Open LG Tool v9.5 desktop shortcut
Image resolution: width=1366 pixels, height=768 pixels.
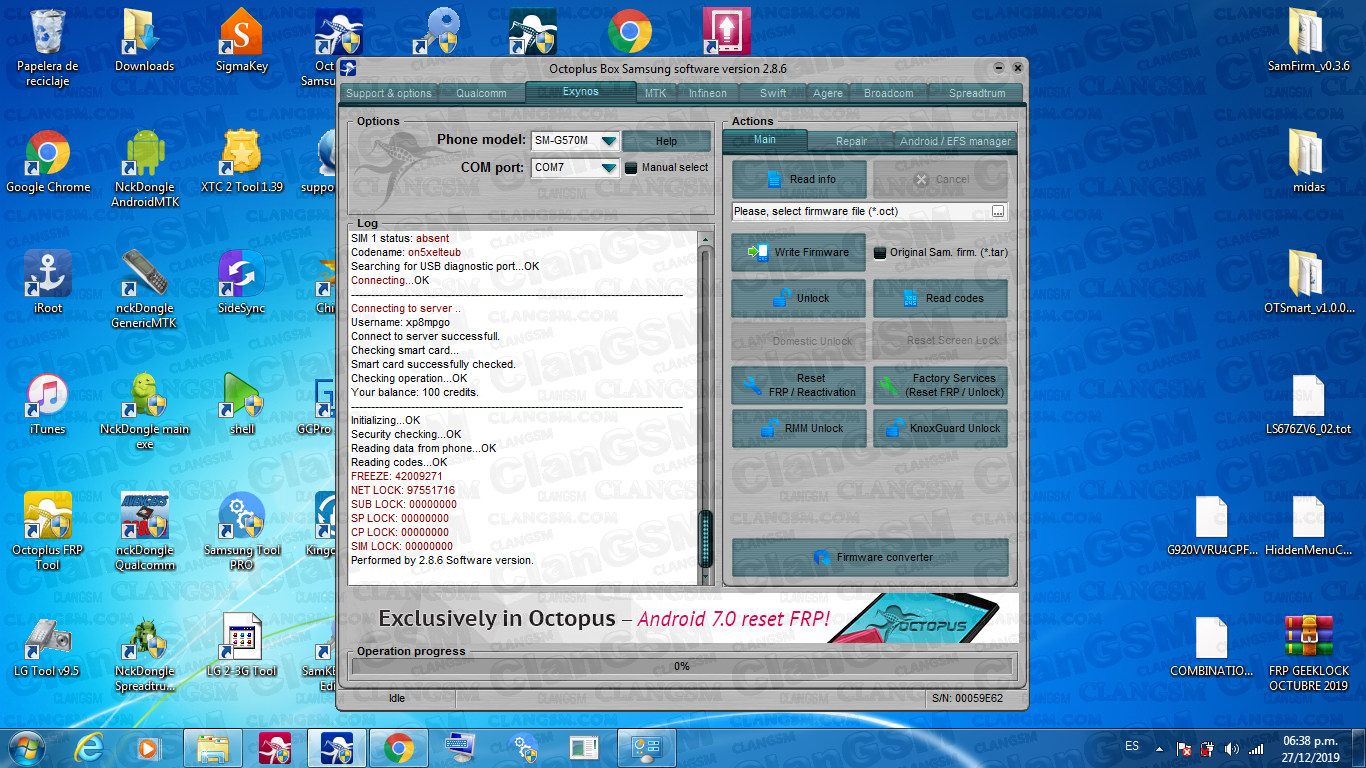click(x=48, y=646)
